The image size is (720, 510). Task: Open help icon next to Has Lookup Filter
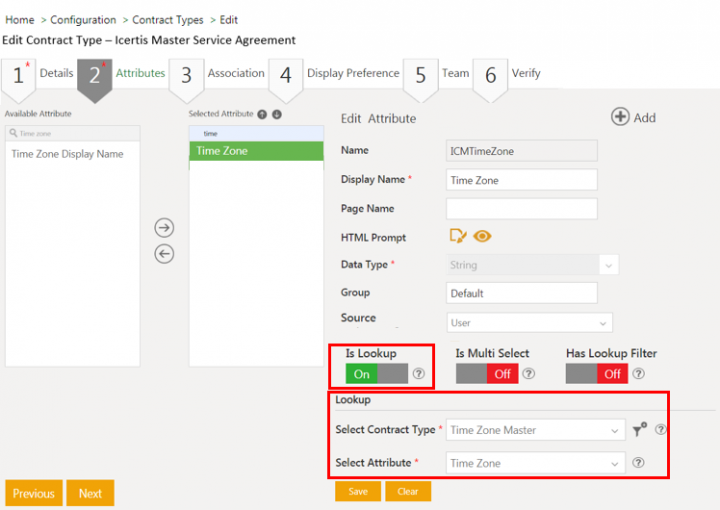638,374
